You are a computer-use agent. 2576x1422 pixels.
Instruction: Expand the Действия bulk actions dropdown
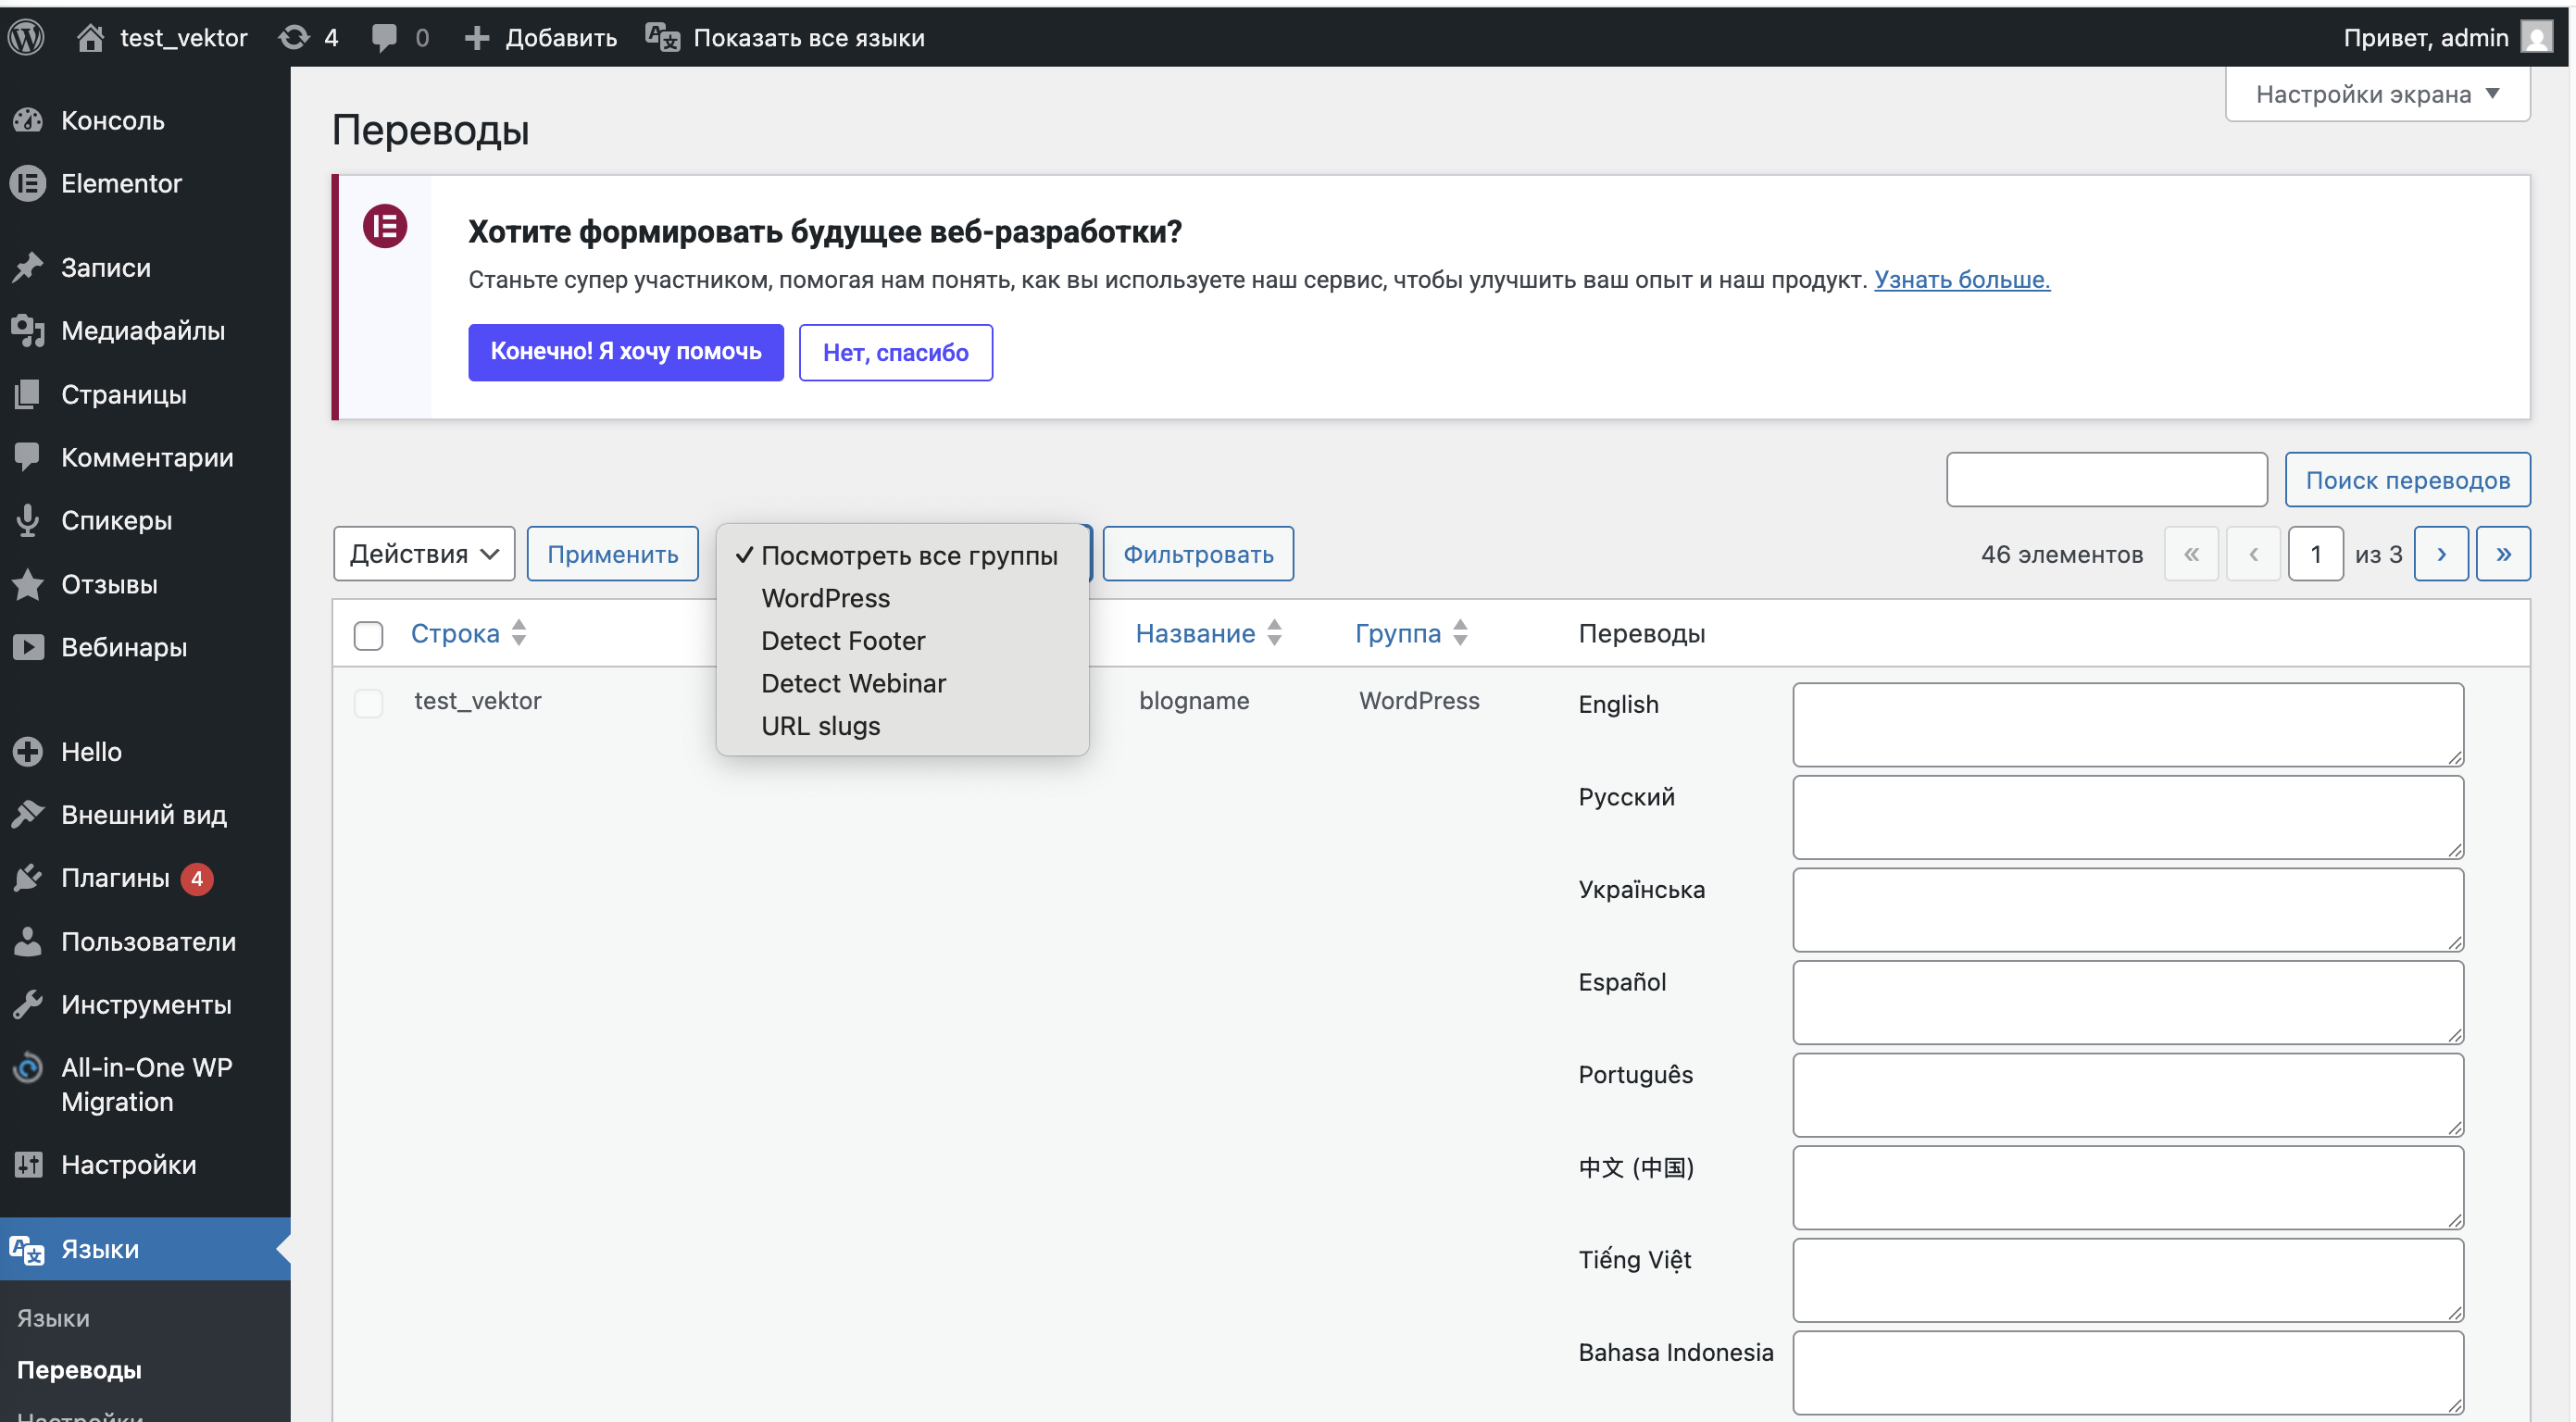[x=424, y=554]
